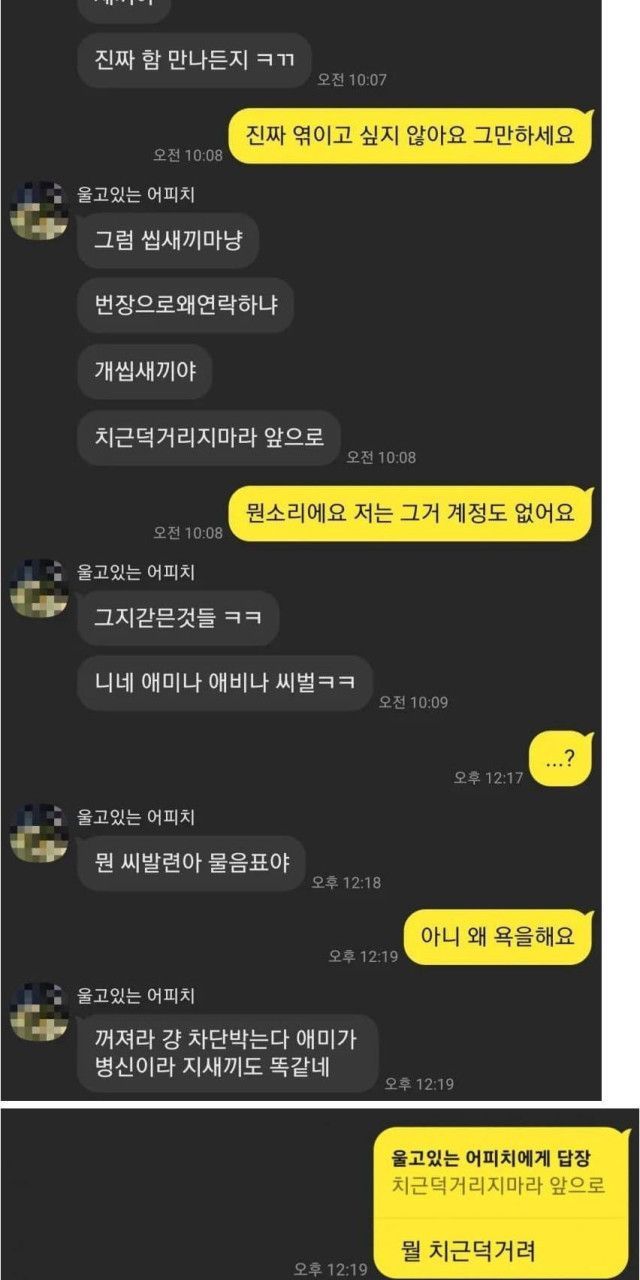
Task: Select yellow bubble '뭔소리에요 저는 그거 계정도 없어요'
Action: coord(410,514)
